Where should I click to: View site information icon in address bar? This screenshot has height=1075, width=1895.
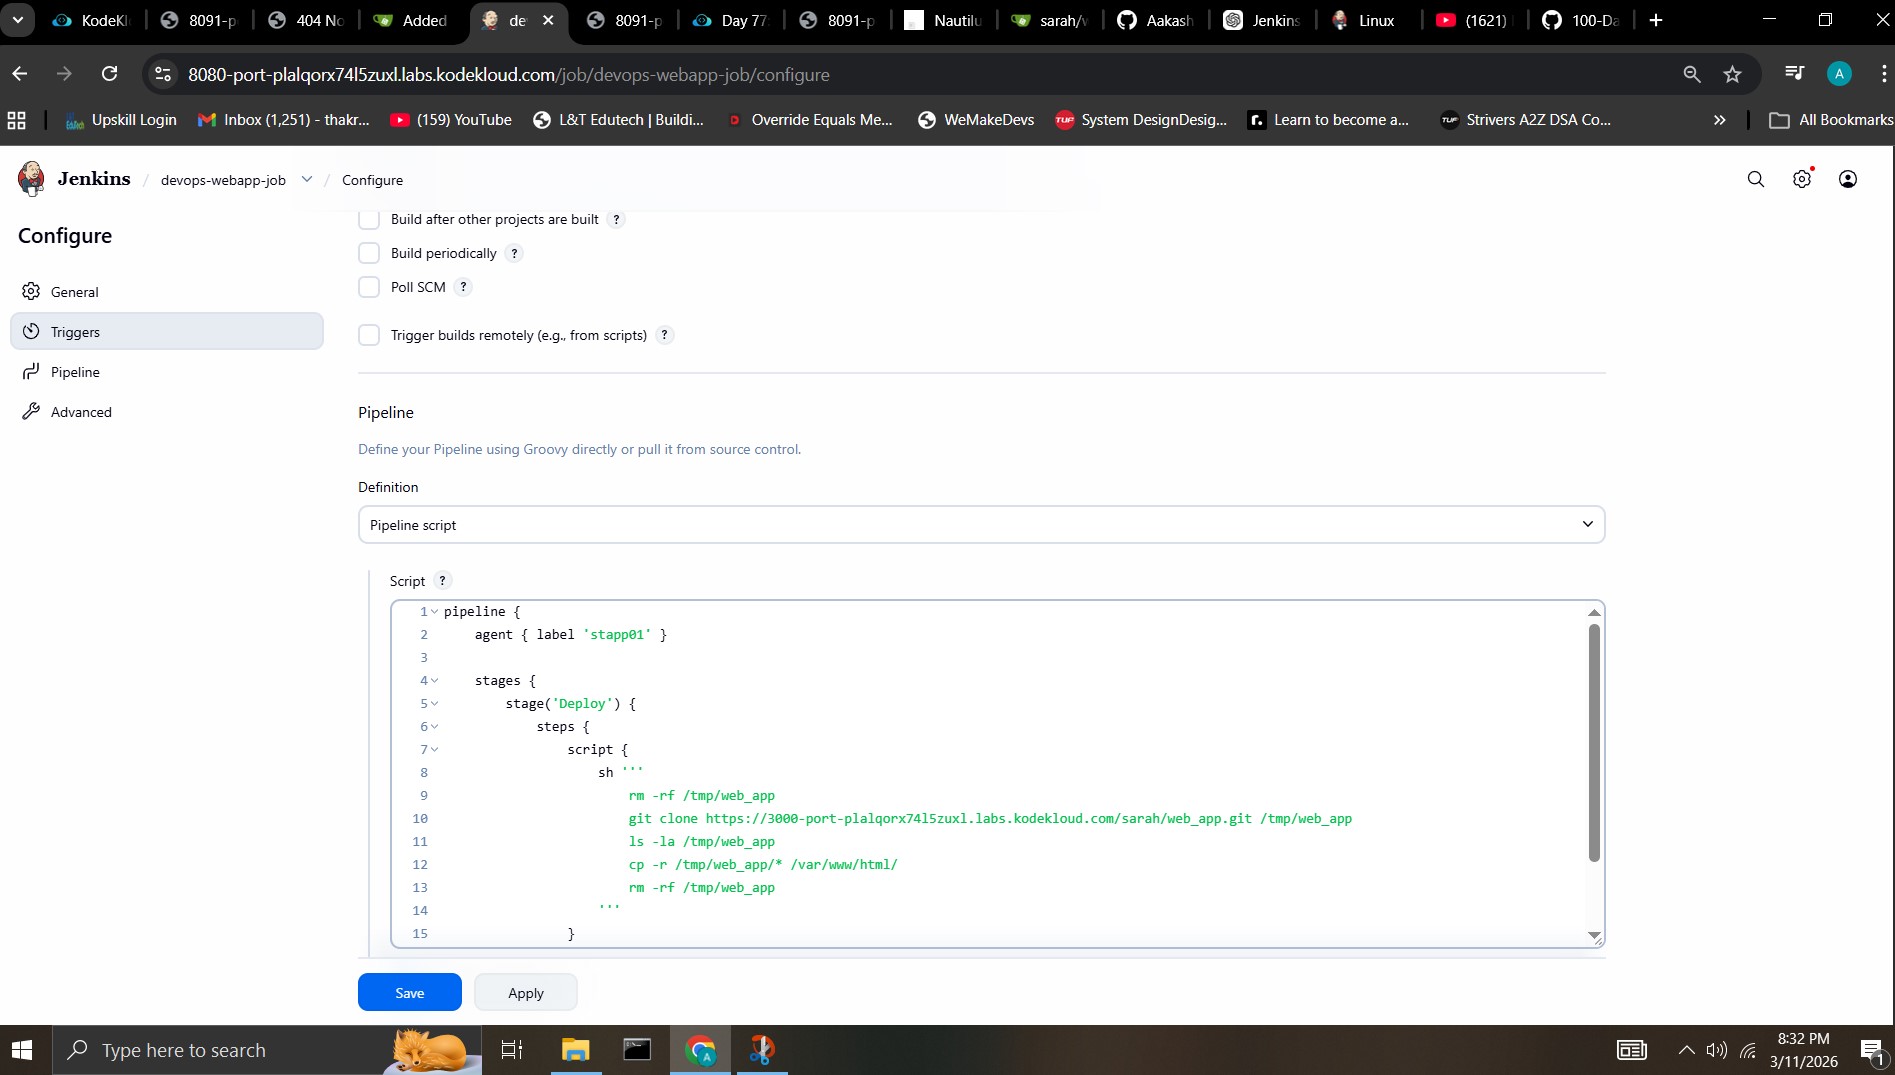tap(163, 74)
